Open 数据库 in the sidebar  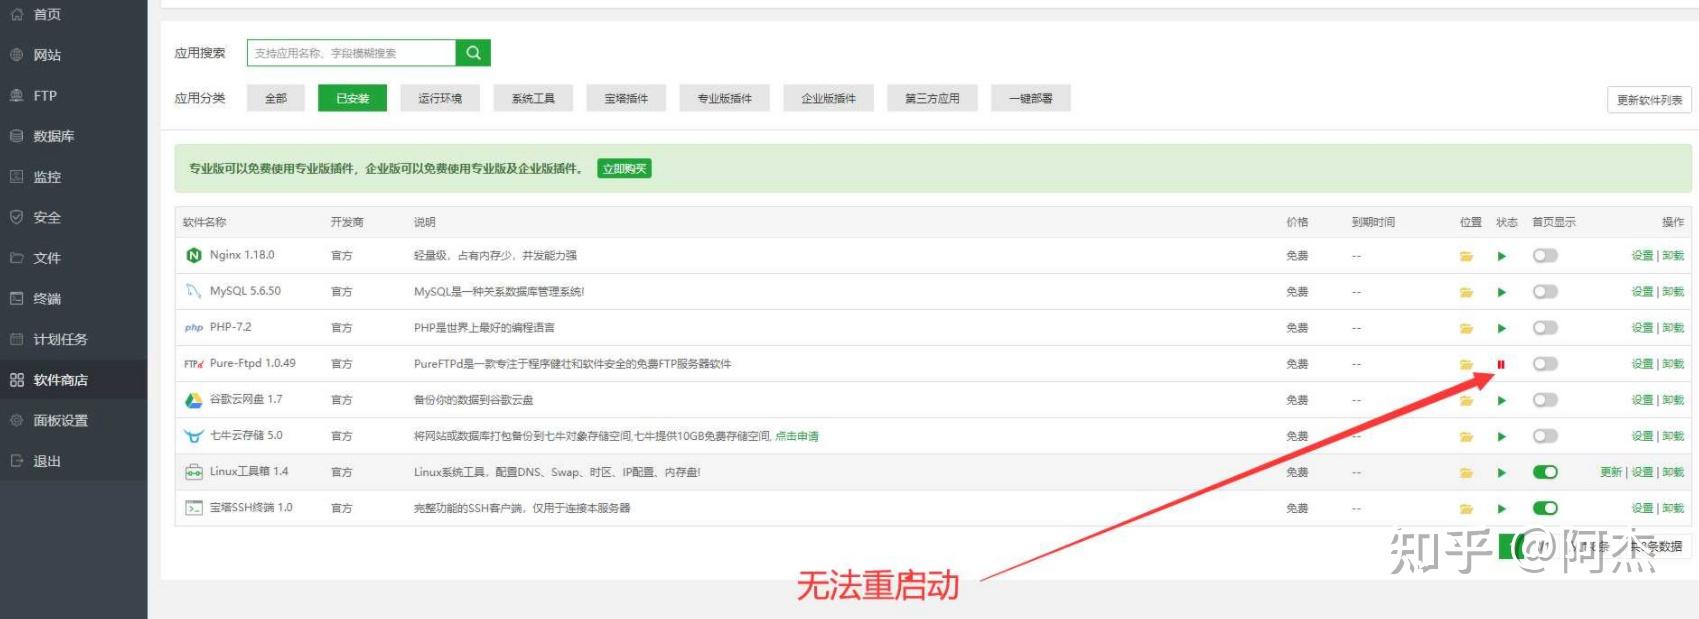coord(53,136)
